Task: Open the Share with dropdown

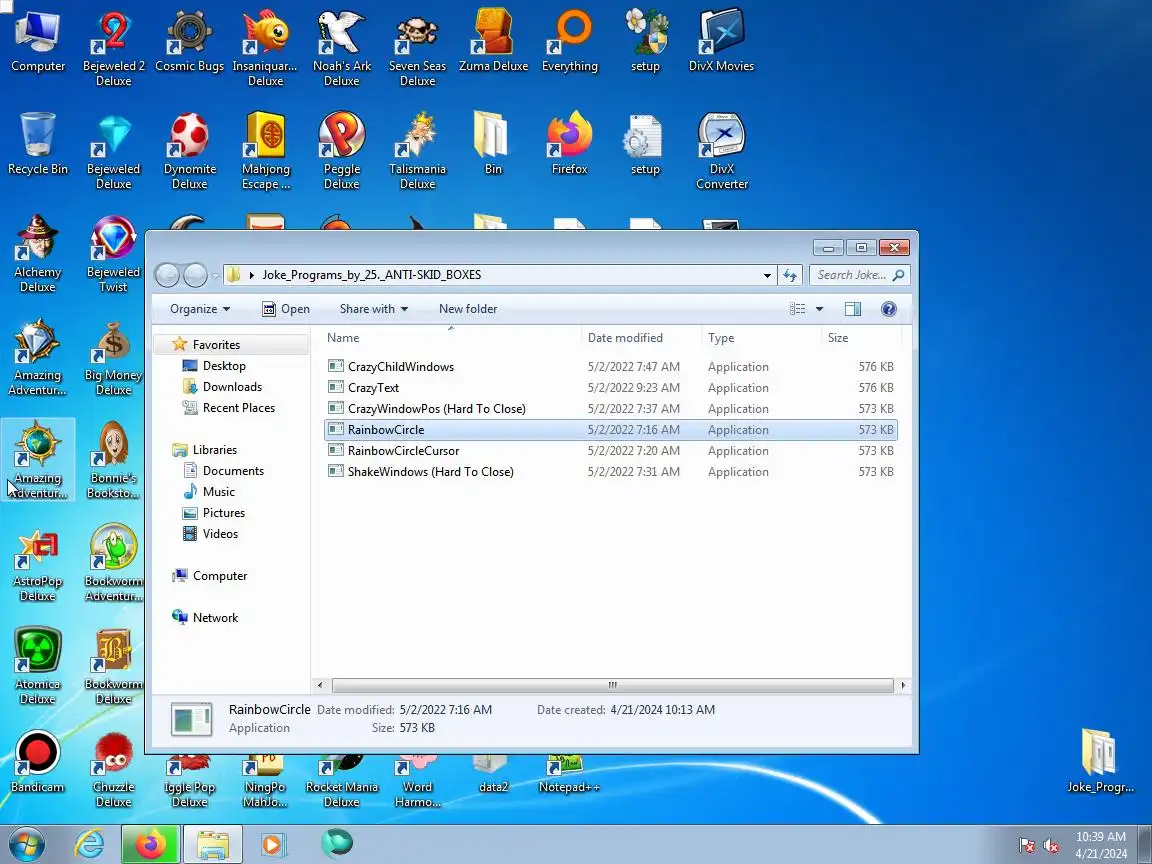Action: click(373, 309)
